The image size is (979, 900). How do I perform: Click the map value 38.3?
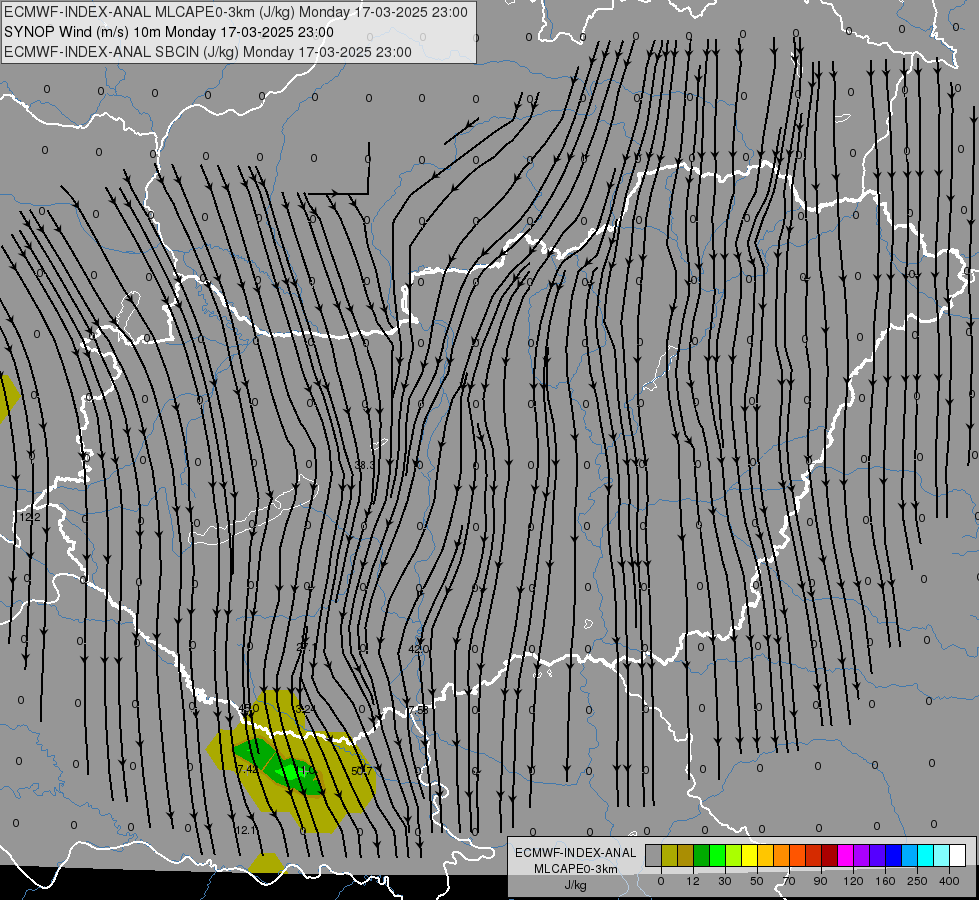pos(365,465)
